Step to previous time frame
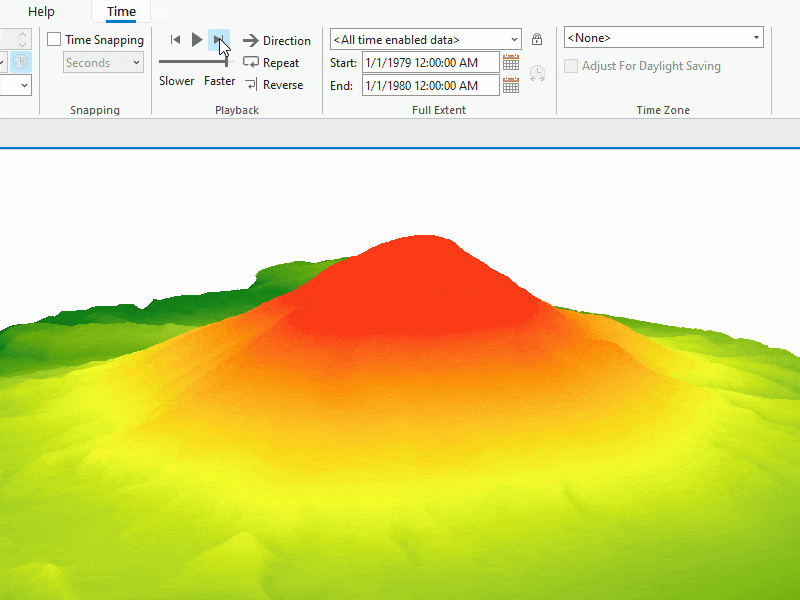800x600 pixels. click(176, 39)
